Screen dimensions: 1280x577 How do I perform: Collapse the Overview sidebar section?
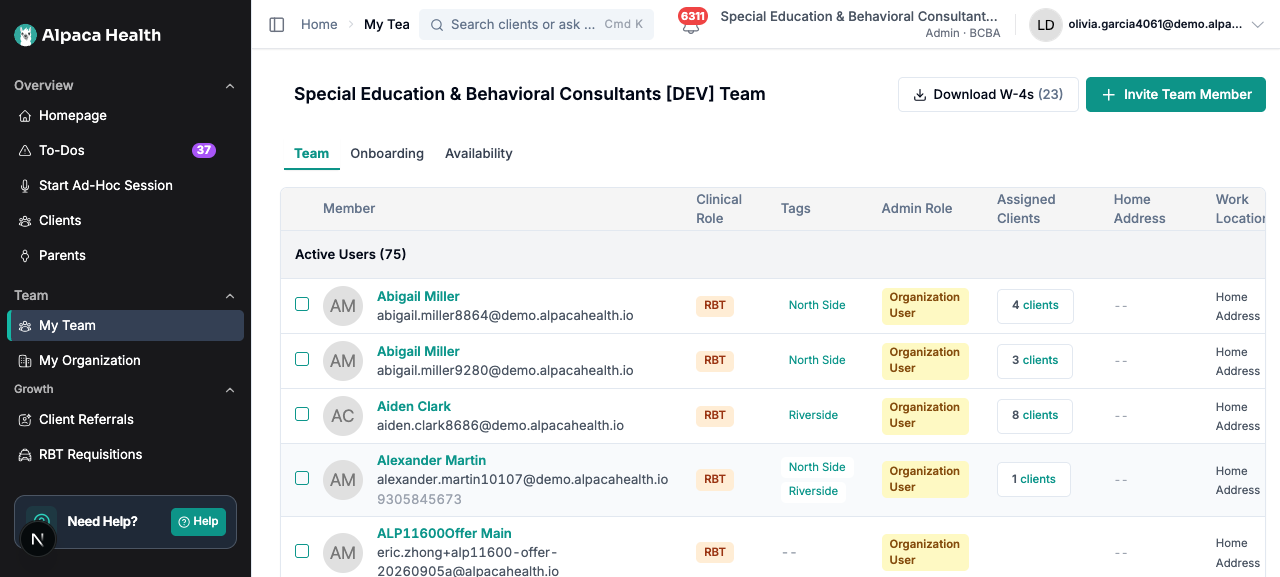(x=230, y=86)
